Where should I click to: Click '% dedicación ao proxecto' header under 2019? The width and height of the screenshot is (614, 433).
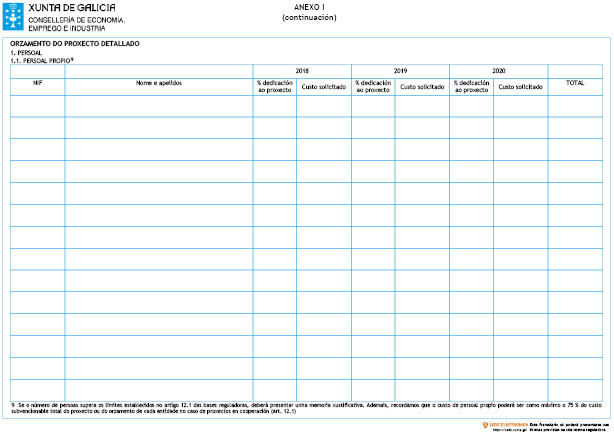(x=373, y=87)
